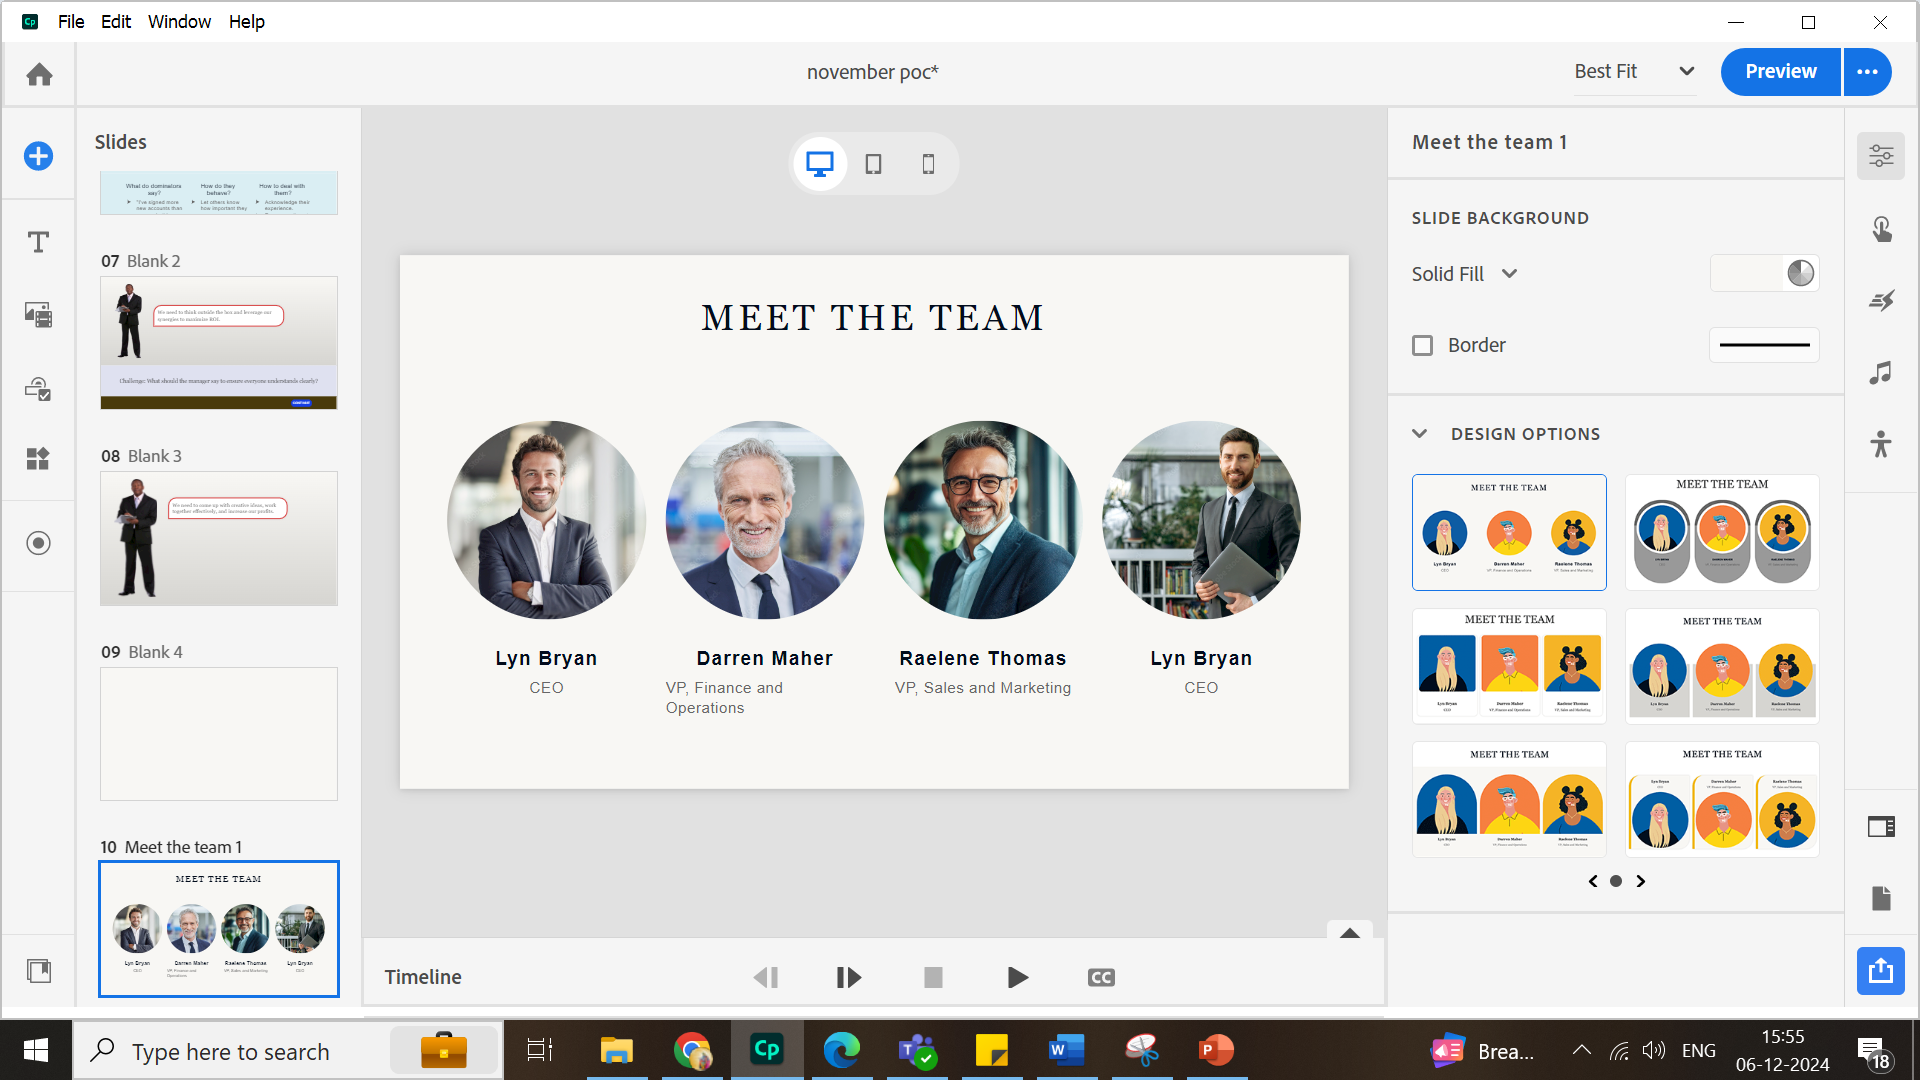Viewport: 1920px width, 1080px height.
Task: Click the Home icon
Action: (x=39, y=74)
